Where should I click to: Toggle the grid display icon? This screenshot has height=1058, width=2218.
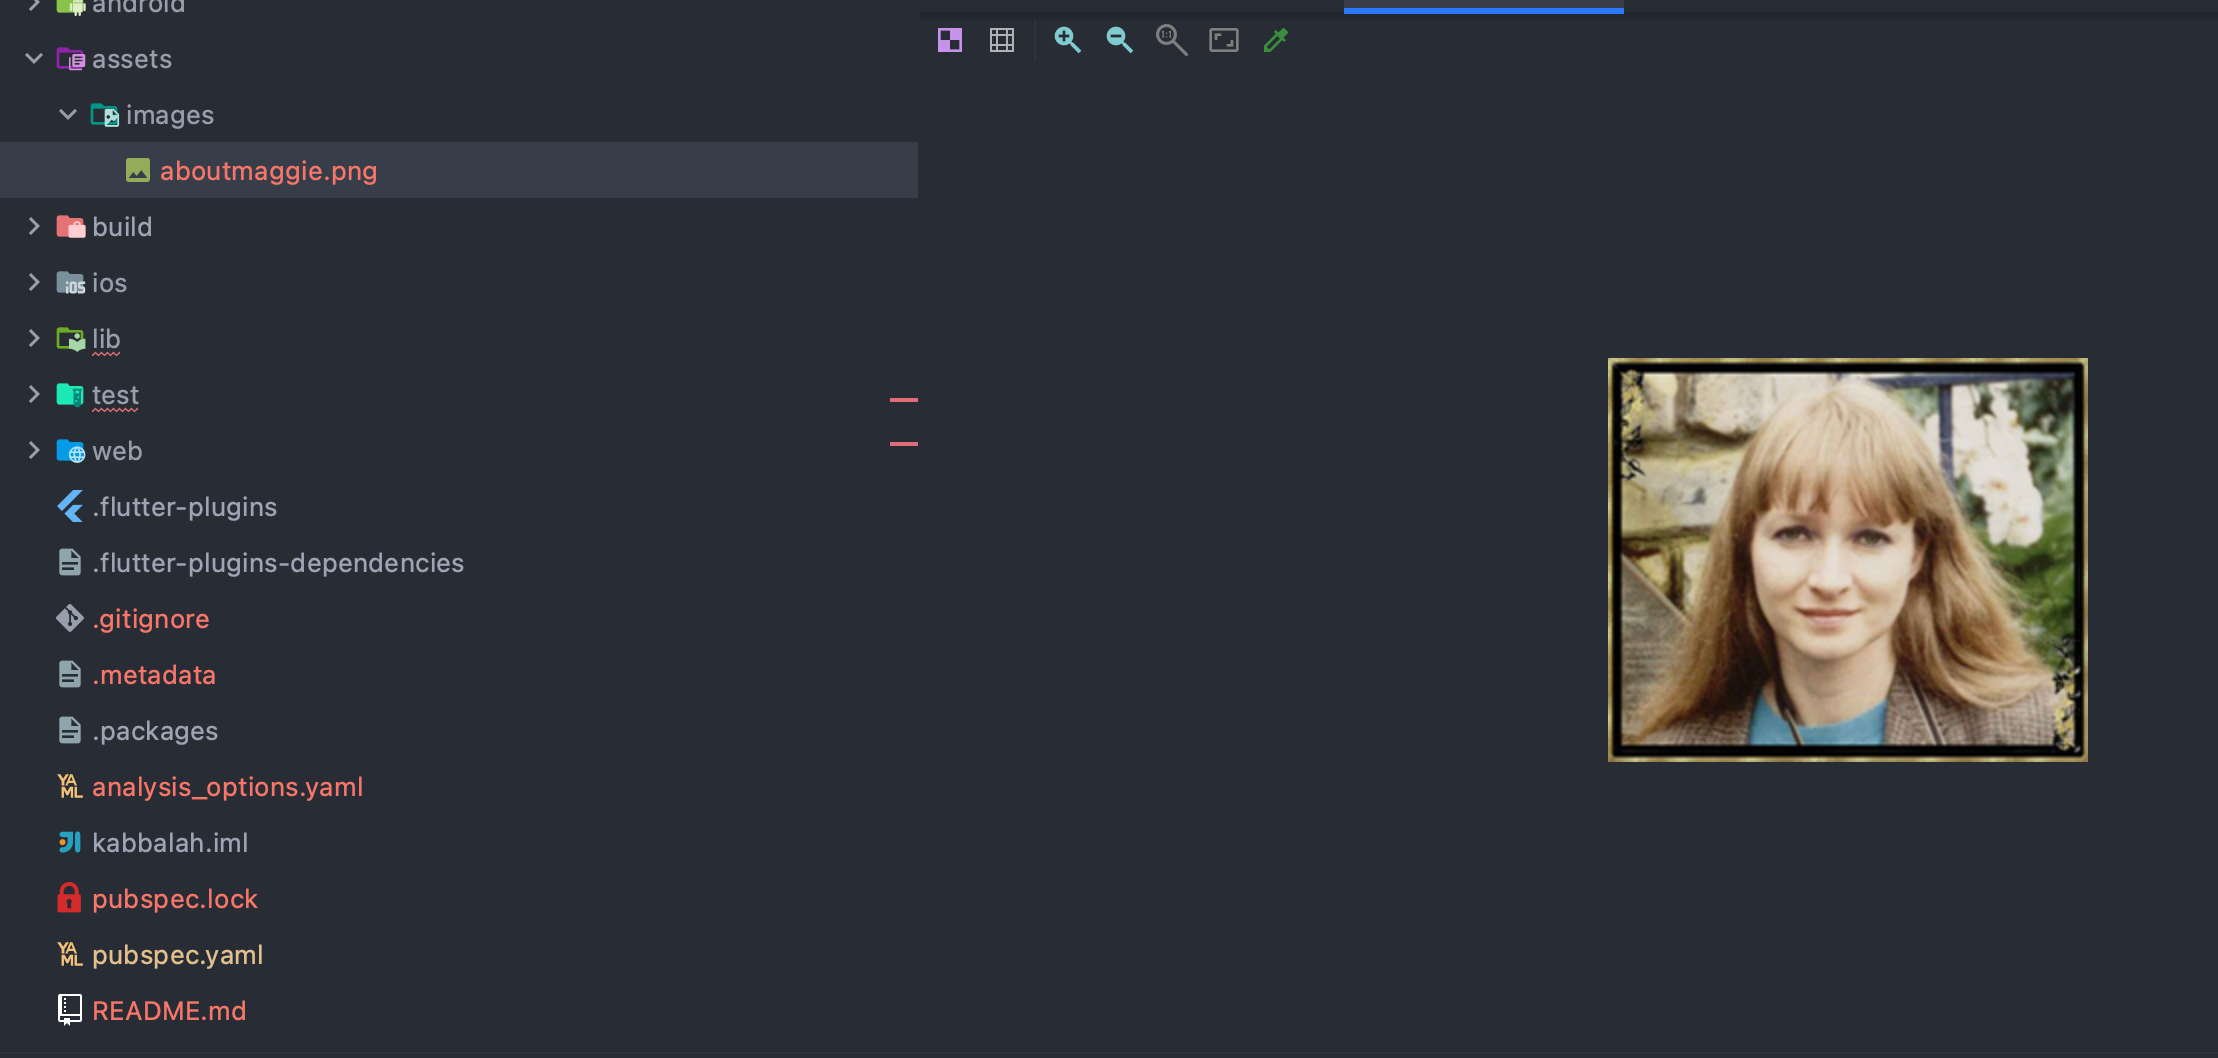[x=1002, y=40]
